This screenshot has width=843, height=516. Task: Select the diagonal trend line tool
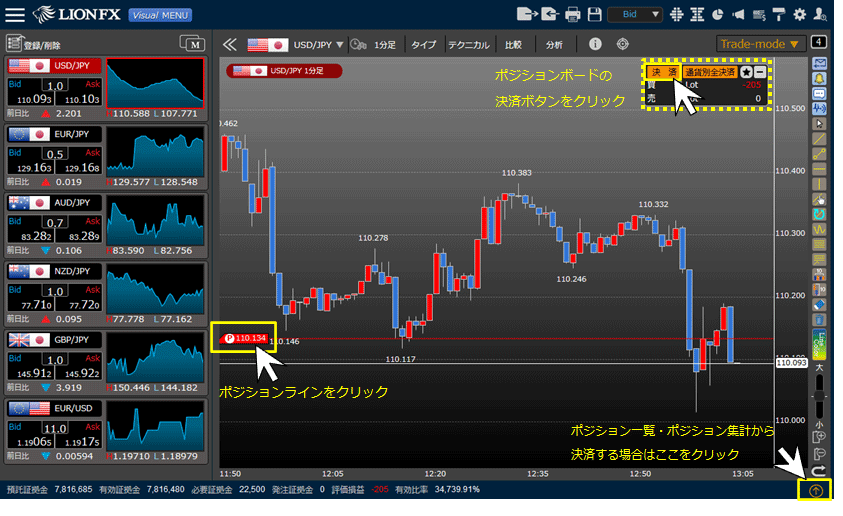[819, 139]
